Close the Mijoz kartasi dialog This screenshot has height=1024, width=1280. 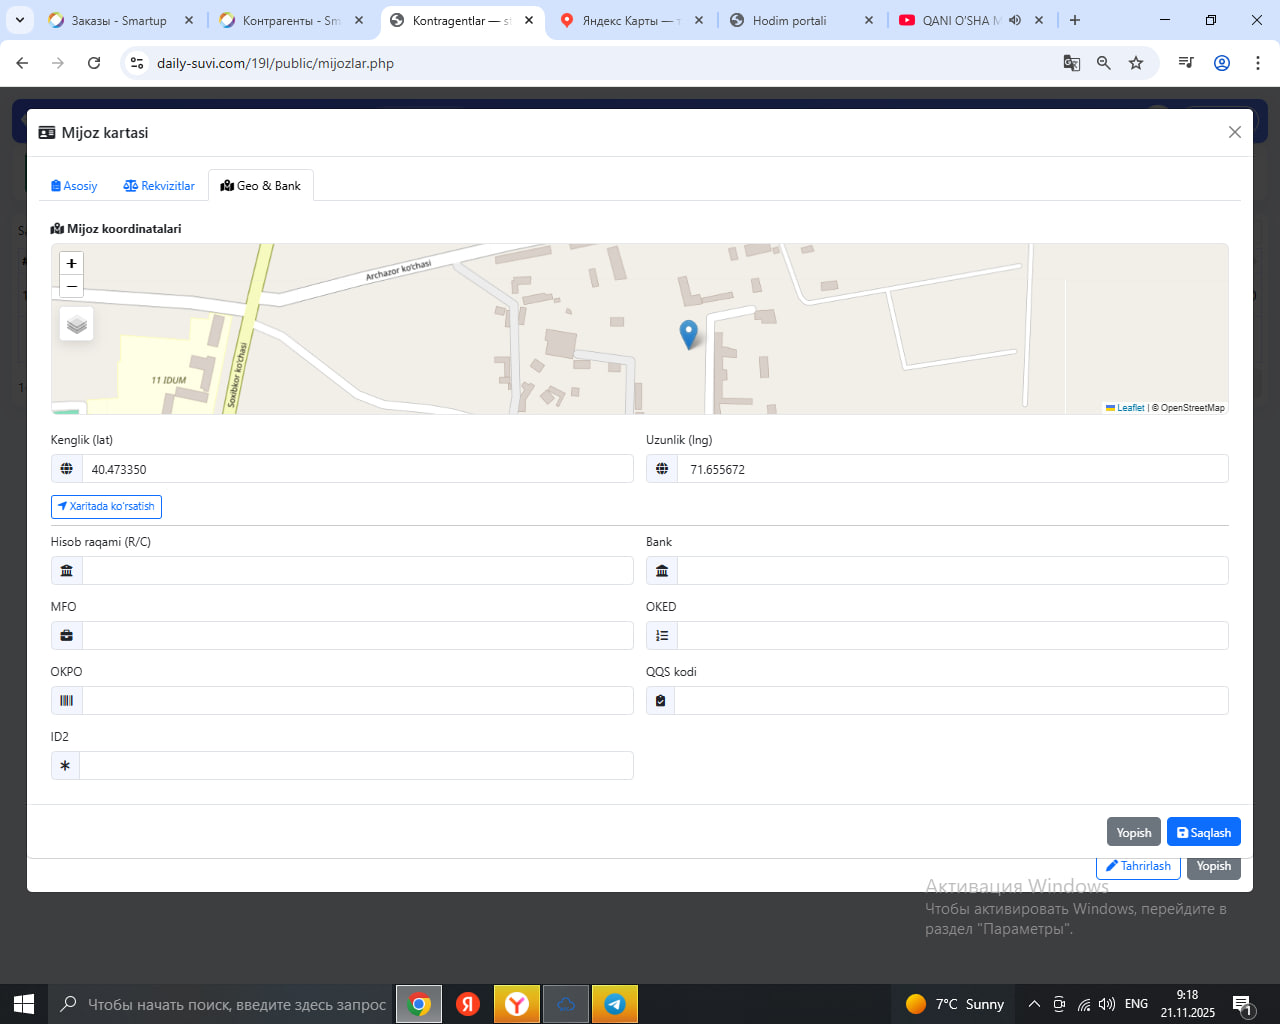1235,132
